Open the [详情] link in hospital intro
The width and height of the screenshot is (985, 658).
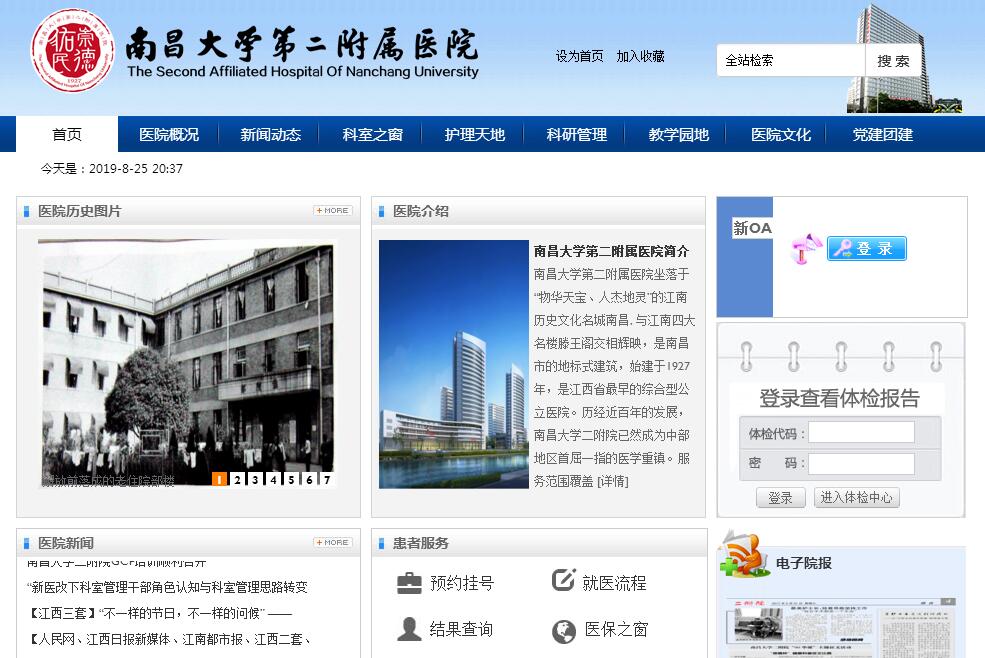613,481
